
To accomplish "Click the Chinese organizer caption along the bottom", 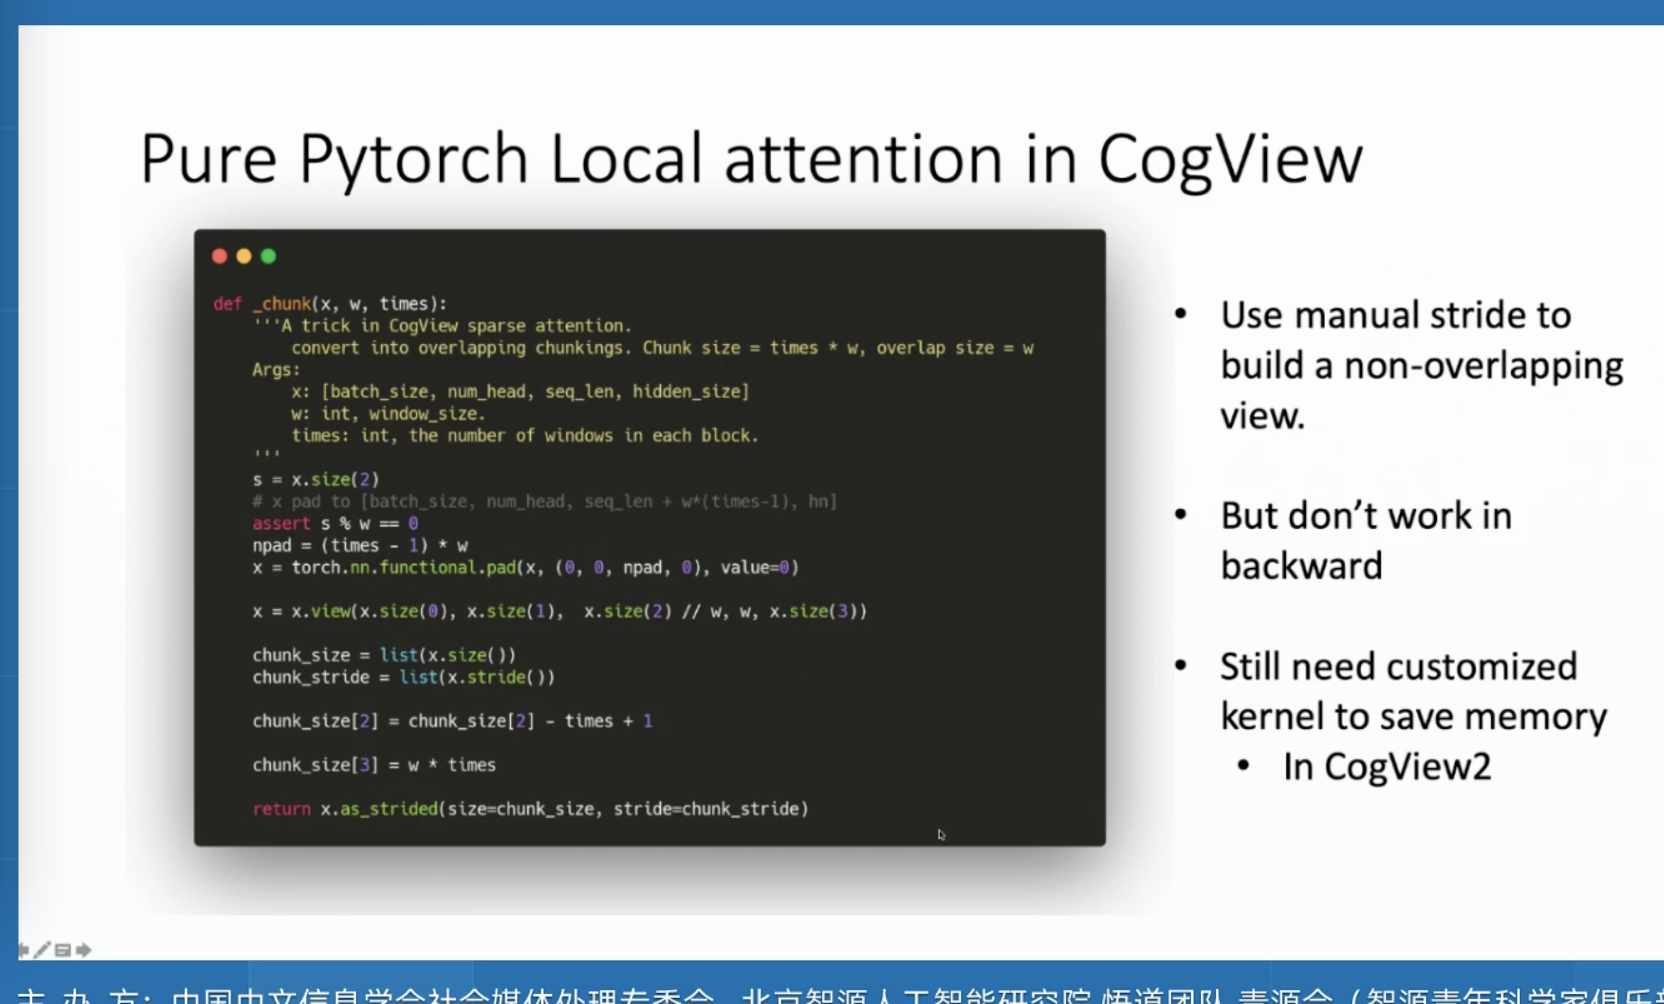I will click(840, 996).
